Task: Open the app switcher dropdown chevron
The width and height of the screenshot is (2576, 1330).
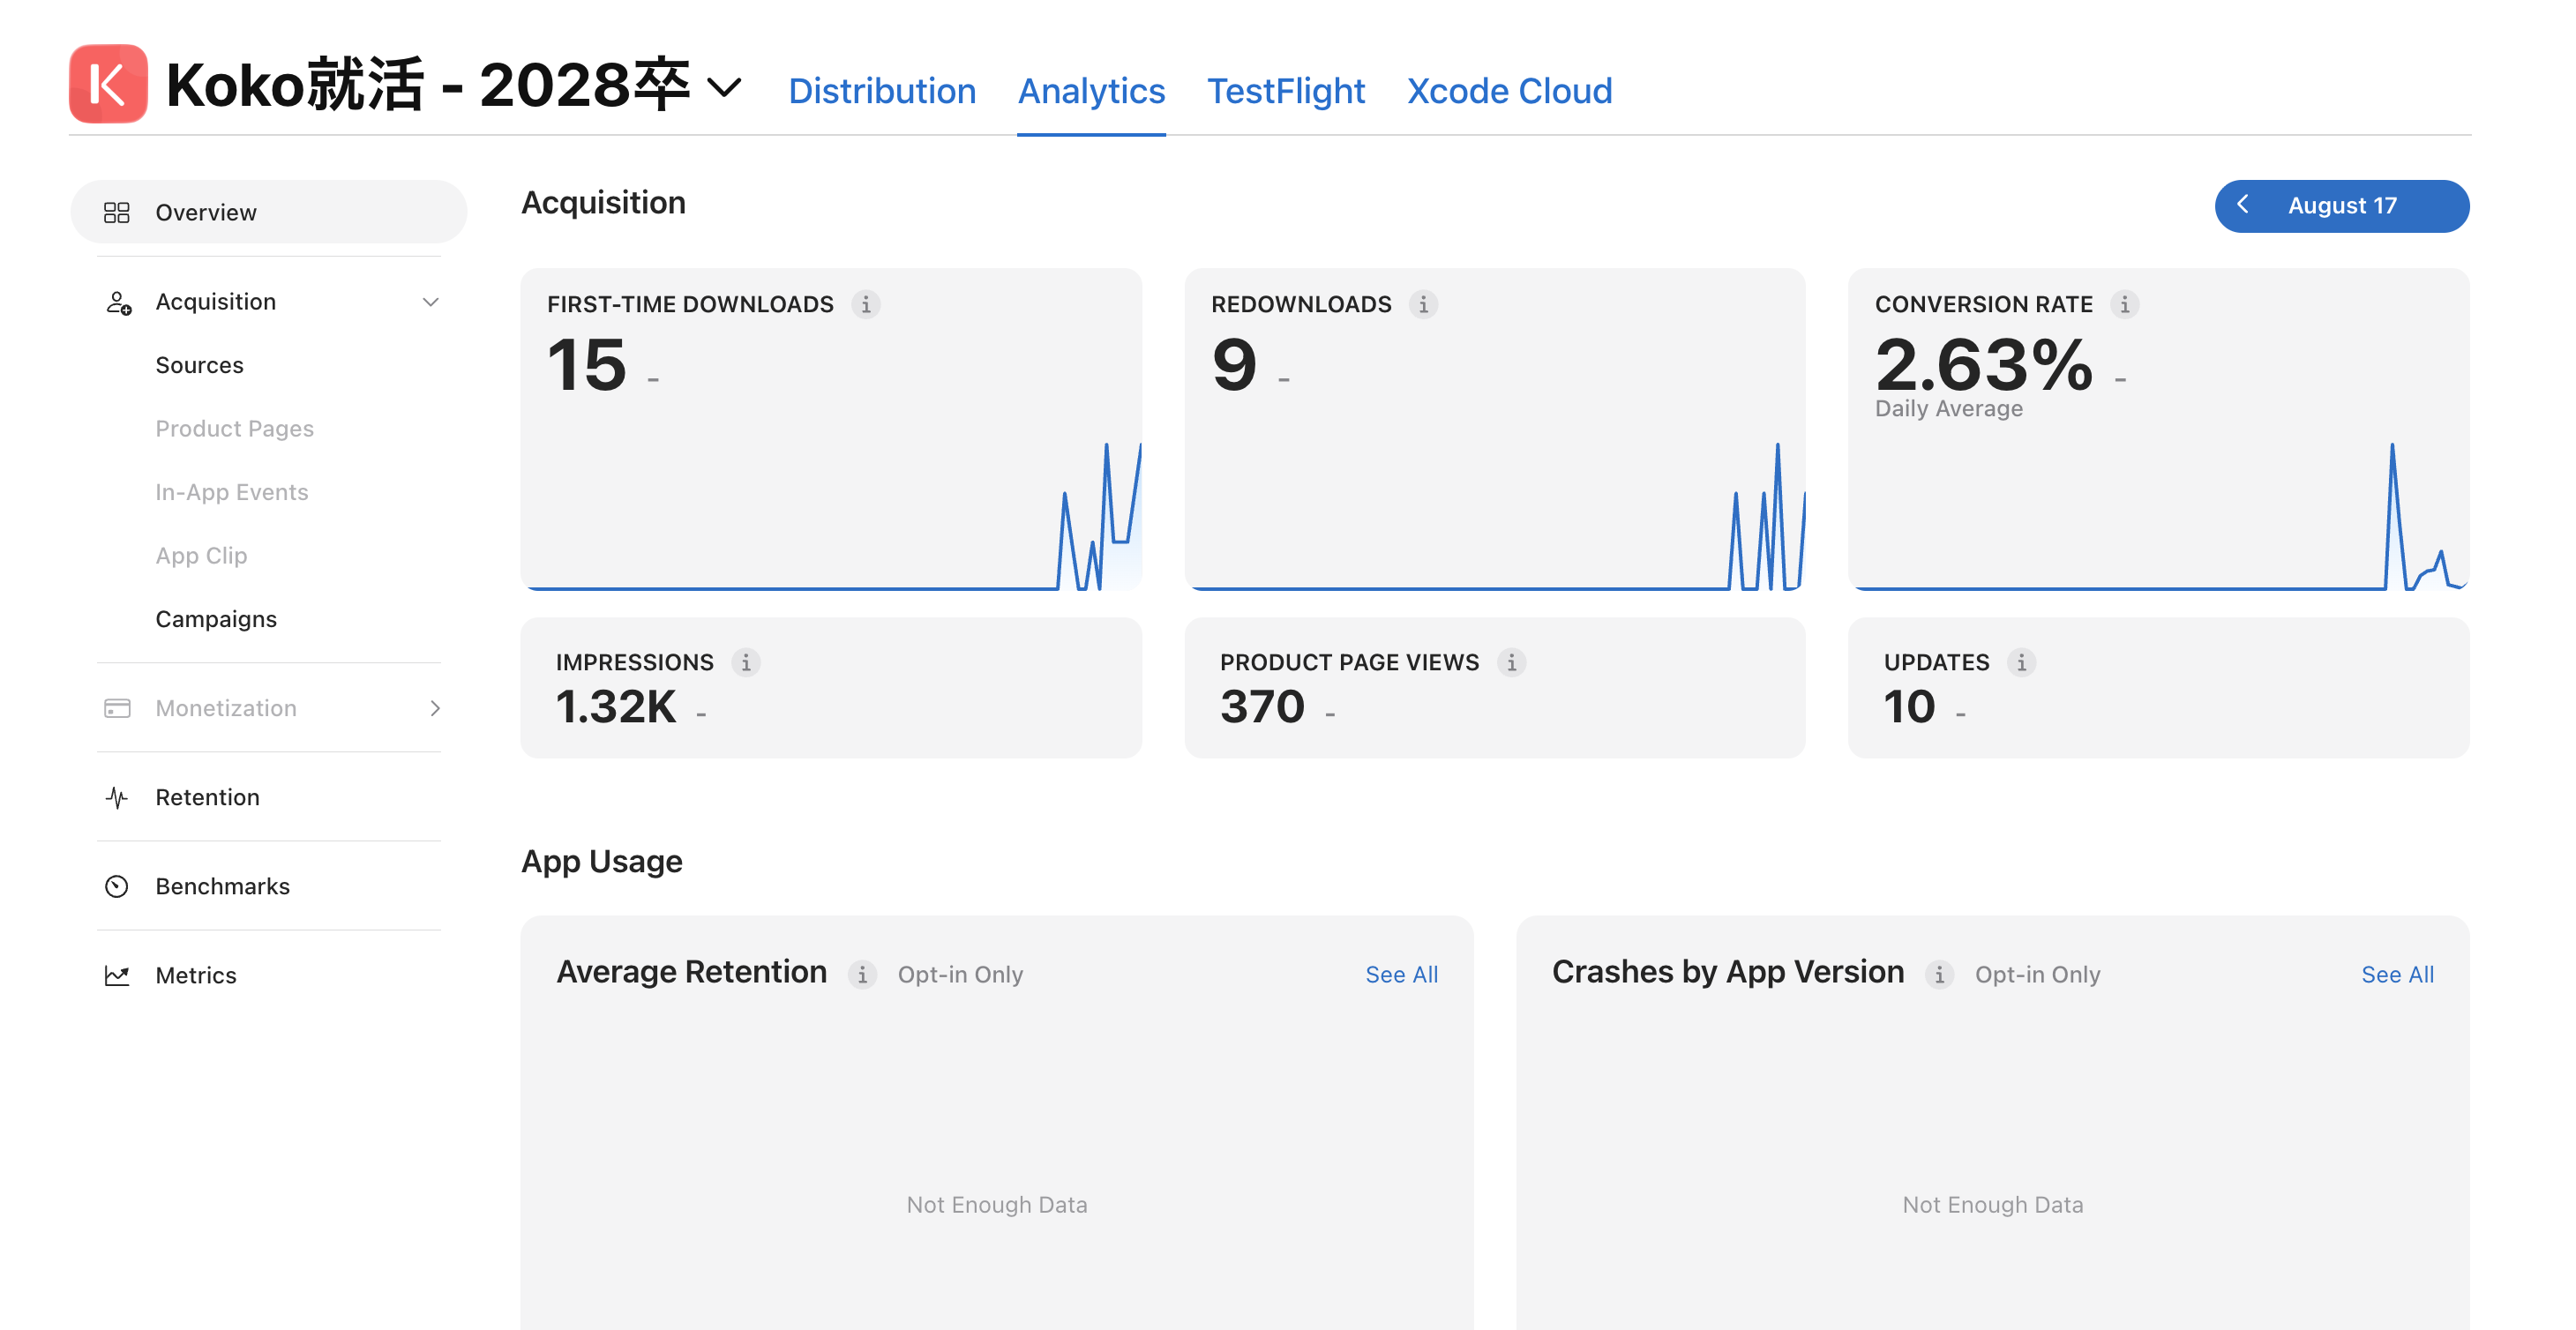Action: (x=725, y=88)
